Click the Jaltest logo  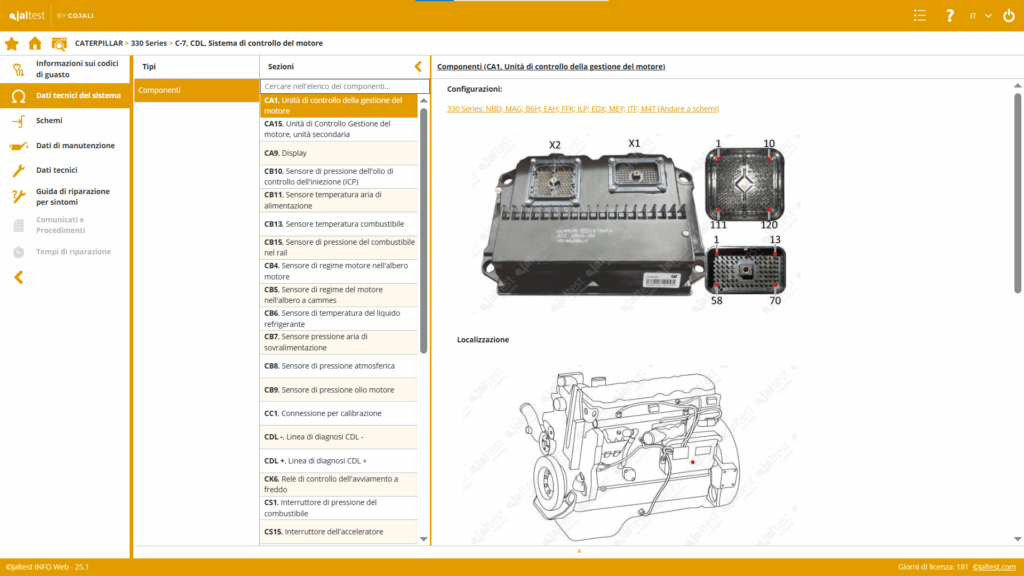coord(27,16)
